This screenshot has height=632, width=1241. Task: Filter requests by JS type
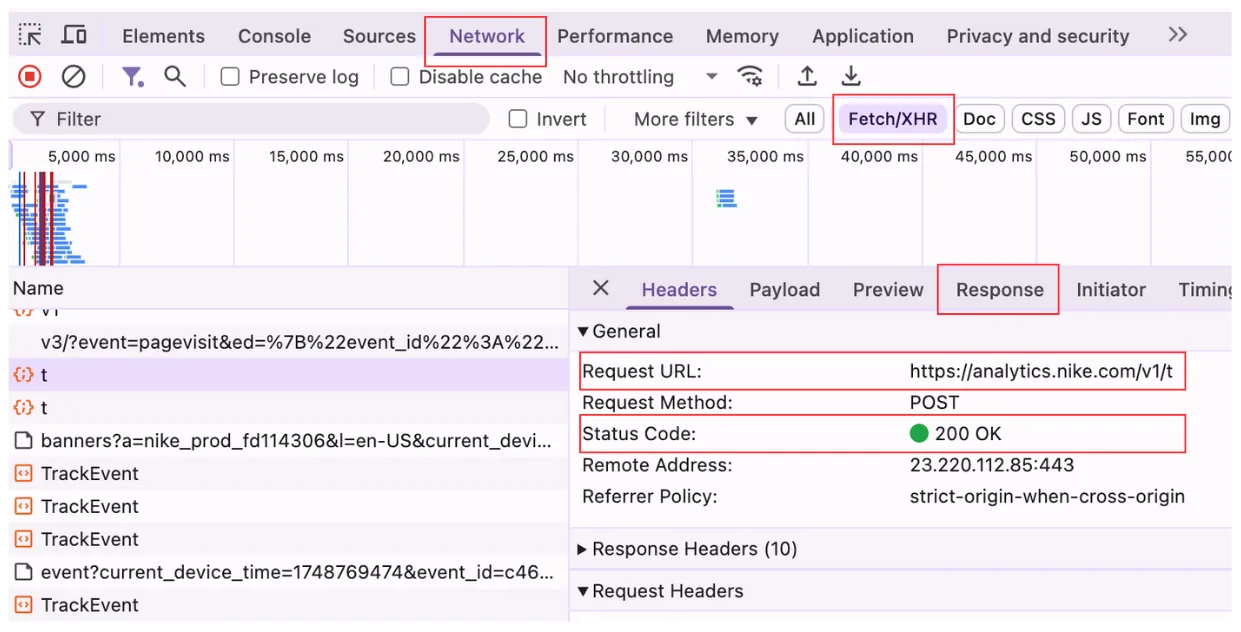pos(1091,119)
